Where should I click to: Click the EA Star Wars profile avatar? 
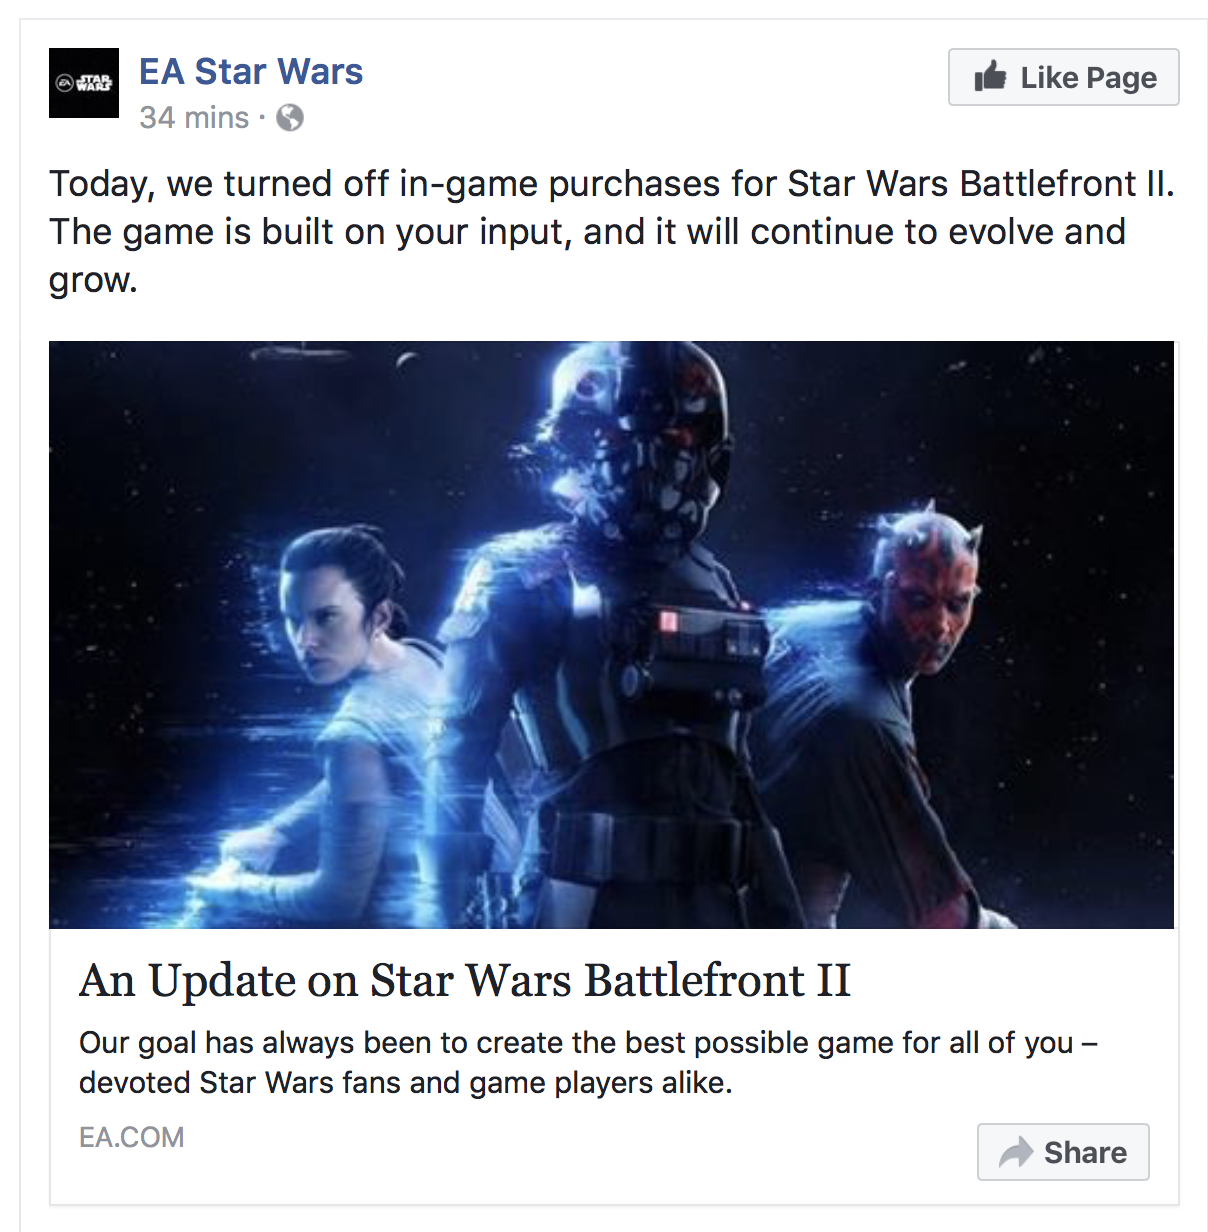tap(84, 83)
